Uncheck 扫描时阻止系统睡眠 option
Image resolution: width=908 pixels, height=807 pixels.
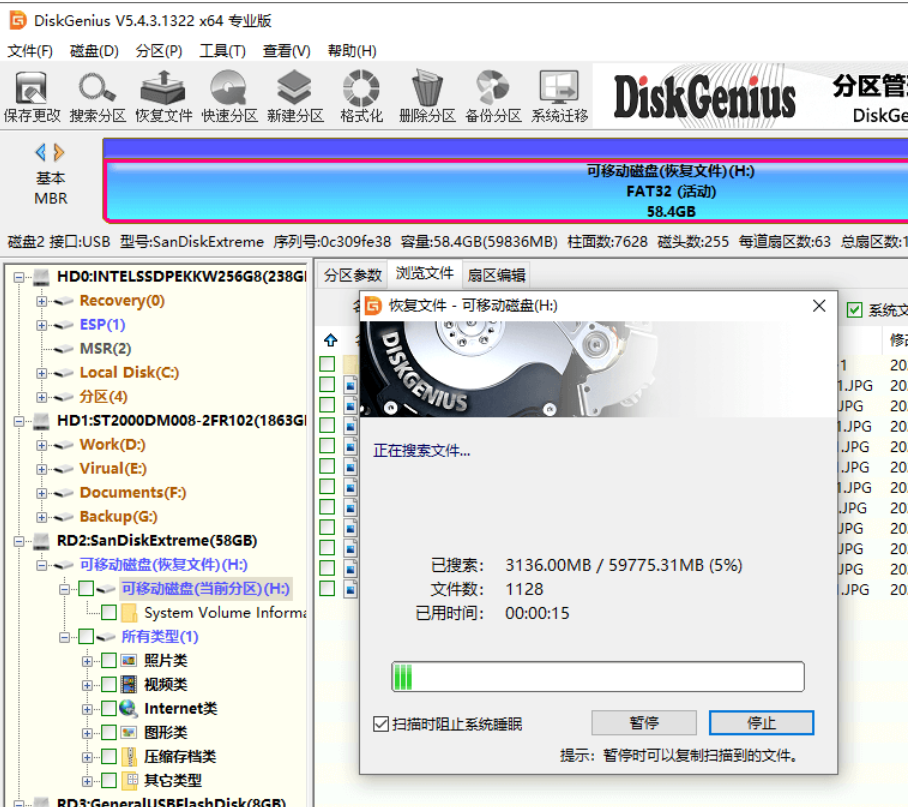pos(381,724)
